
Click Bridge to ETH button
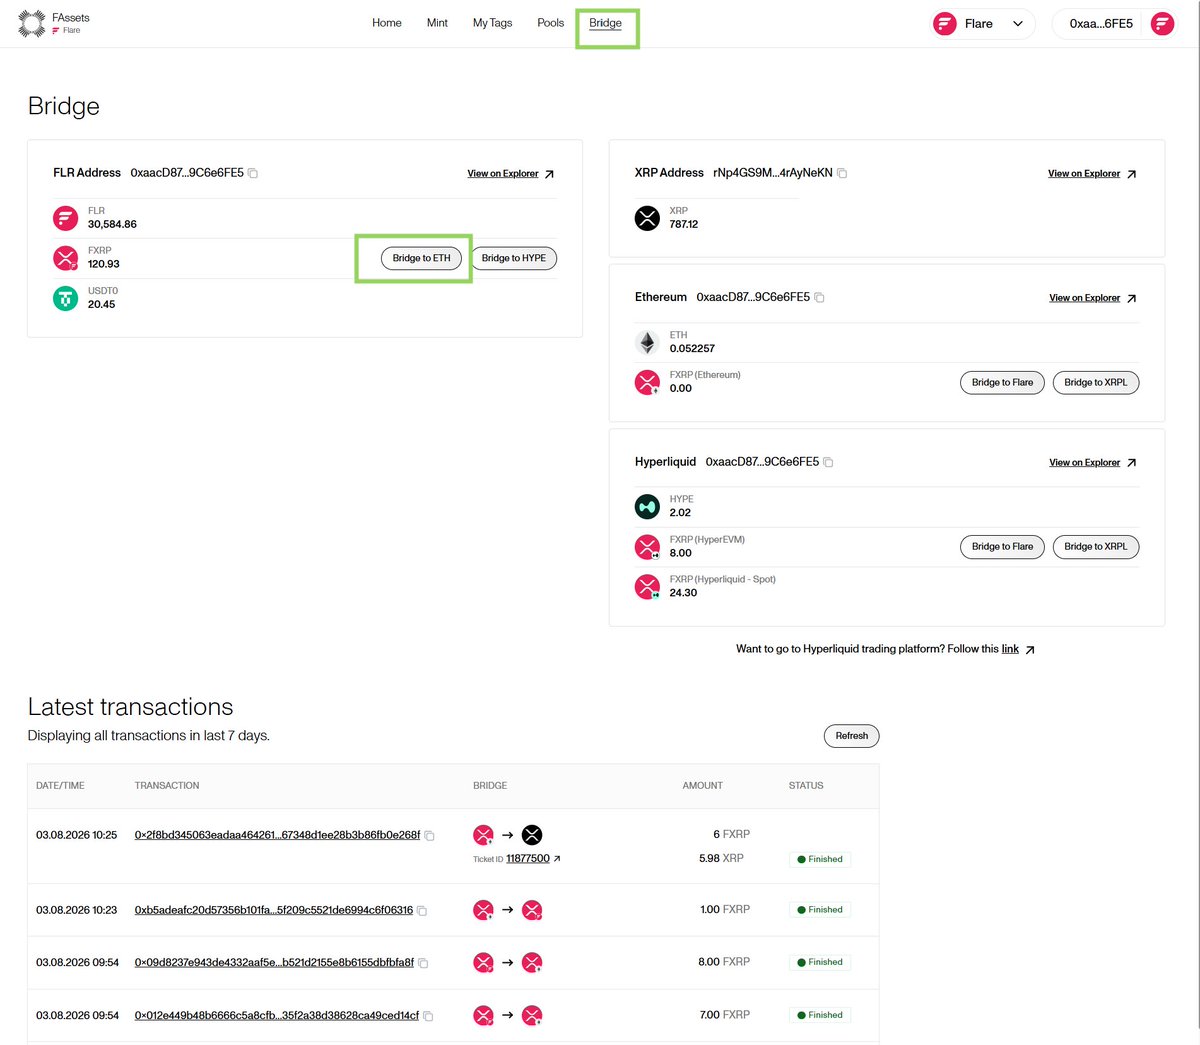coord(421,258)
